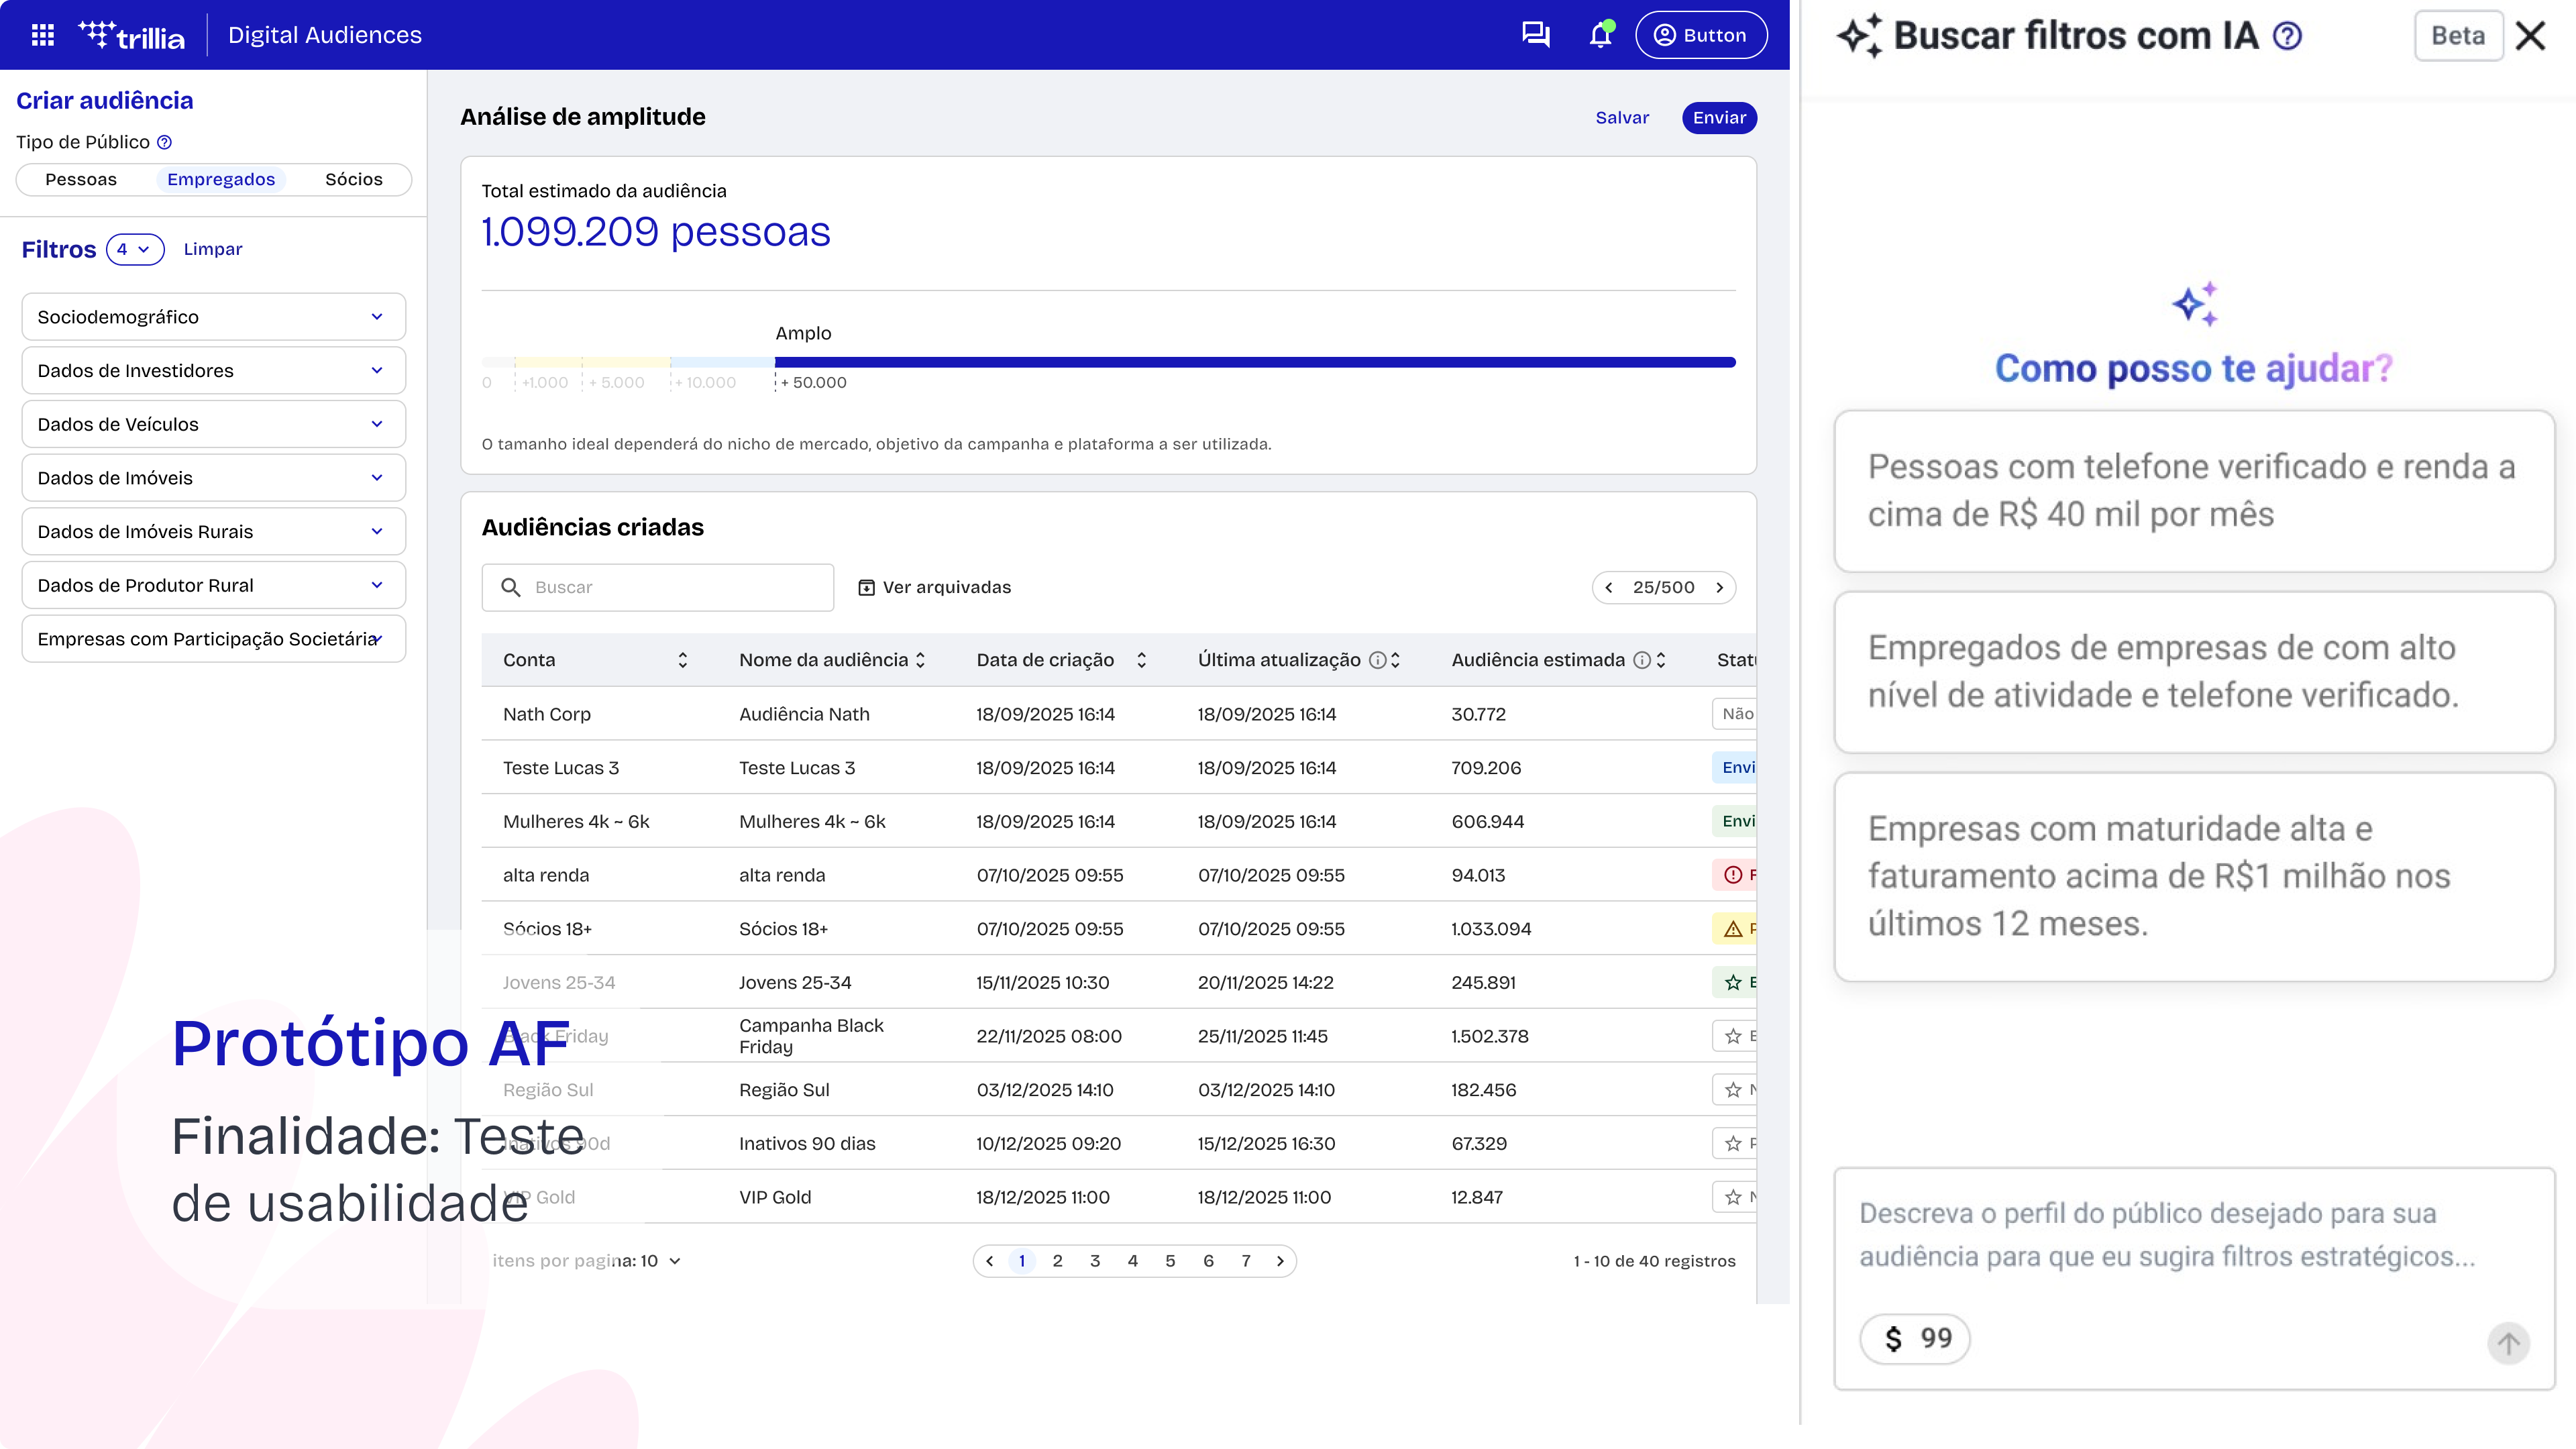
Task: Select the Pessoas audience type
Action: click(x=81, y=179)
